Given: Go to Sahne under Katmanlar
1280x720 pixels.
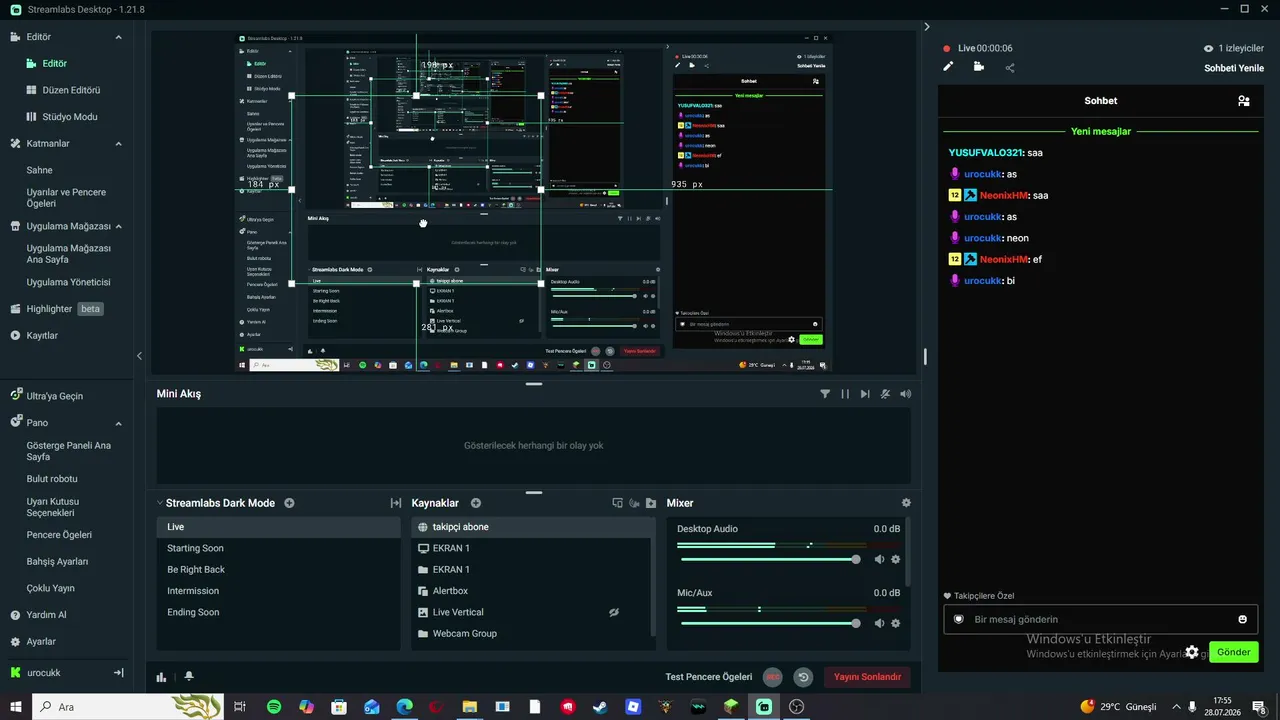Looking at the screenshot, I should pyautogui.click(x=40, y=170).
